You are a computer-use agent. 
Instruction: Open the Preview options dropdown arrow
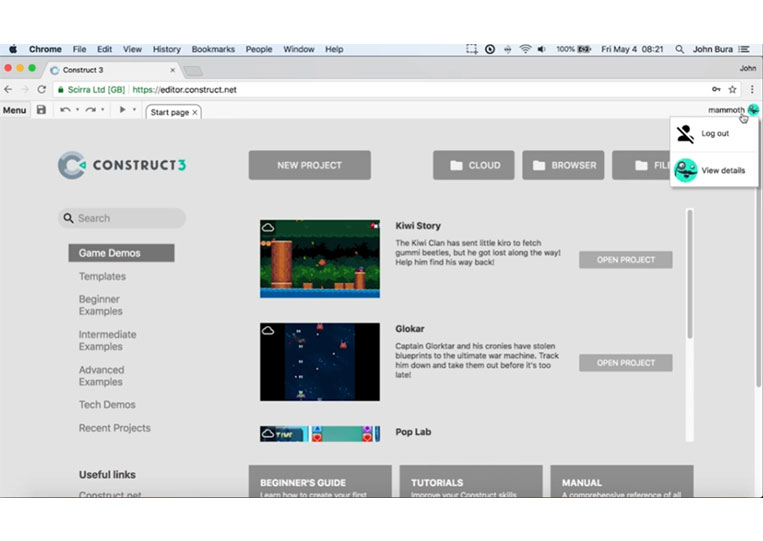click(x=134, y=110)
